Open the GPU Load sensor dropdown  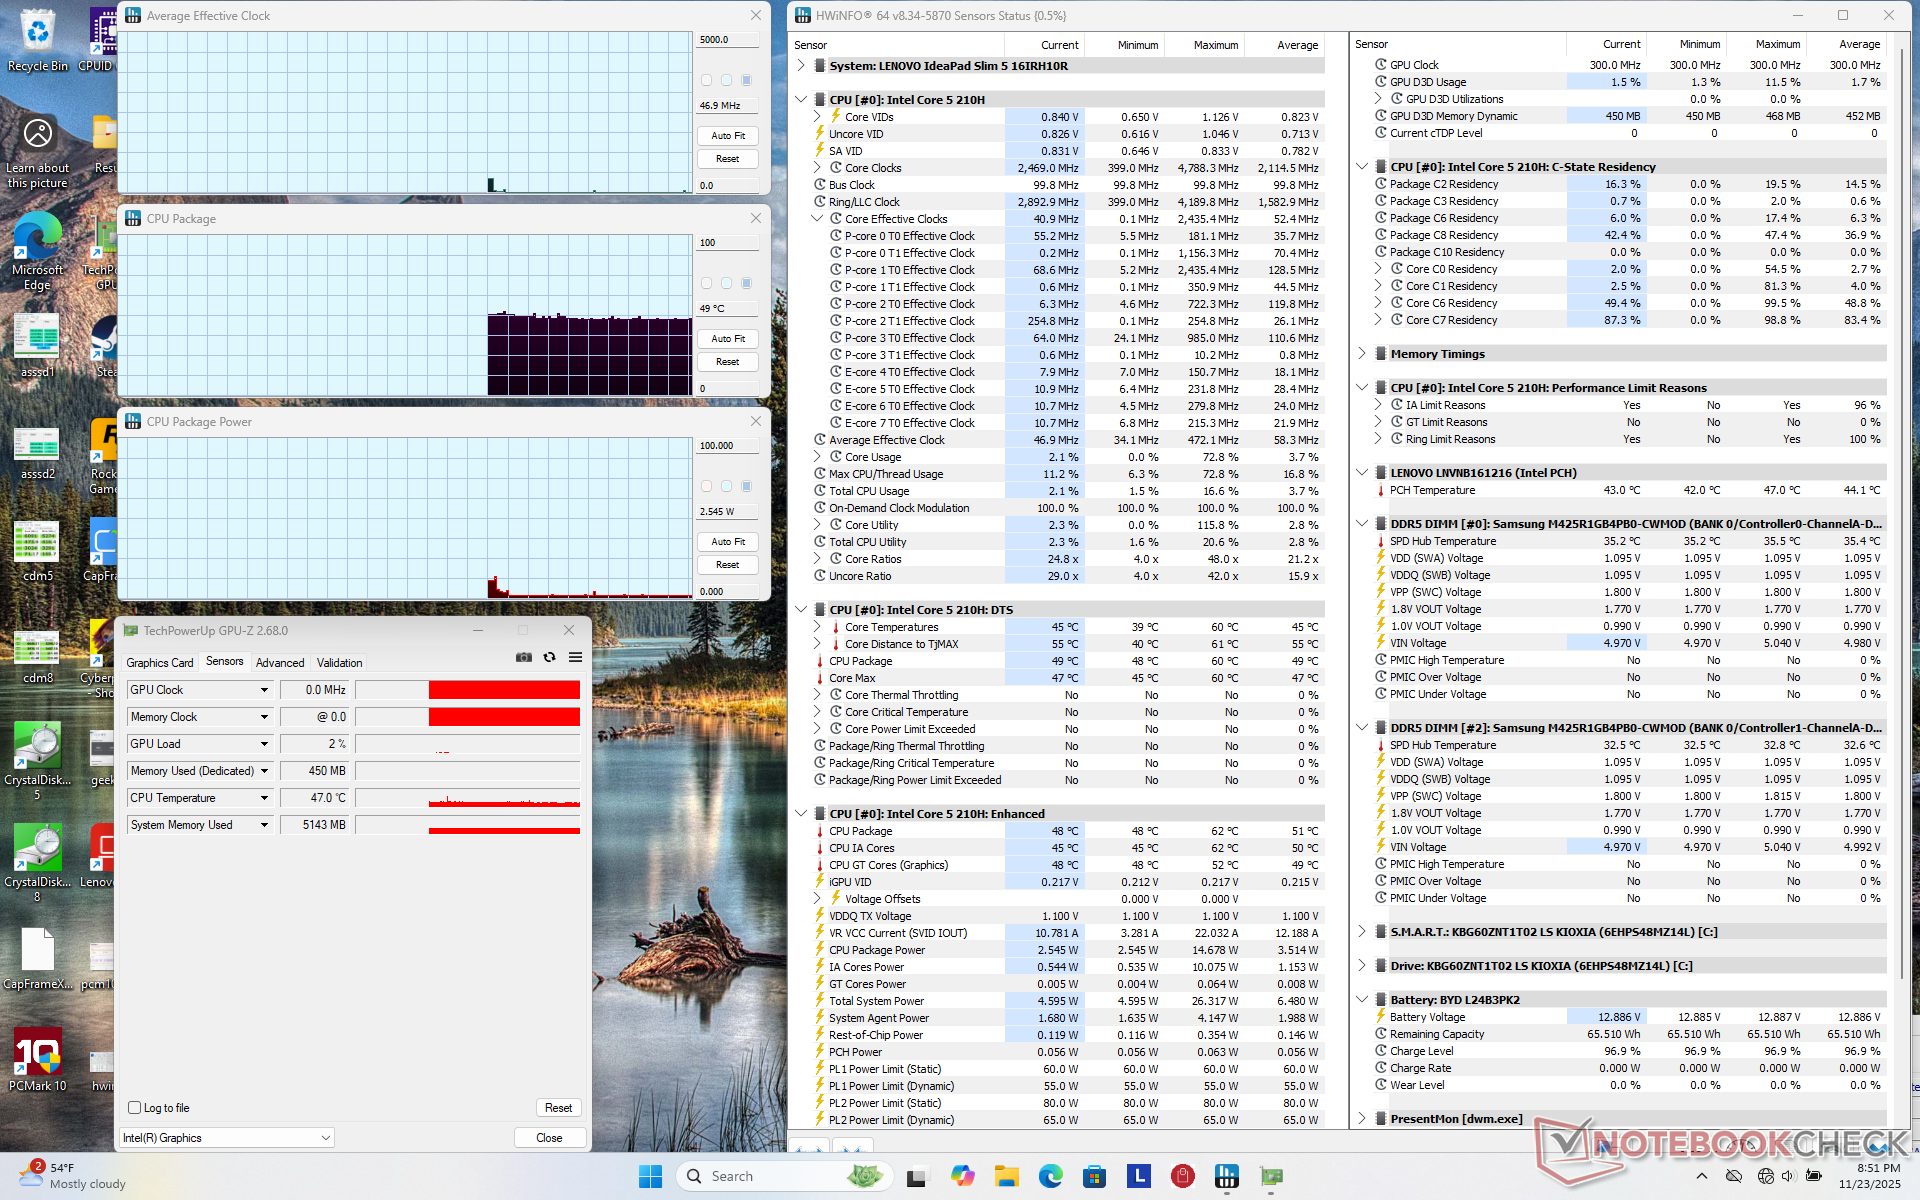264,744
